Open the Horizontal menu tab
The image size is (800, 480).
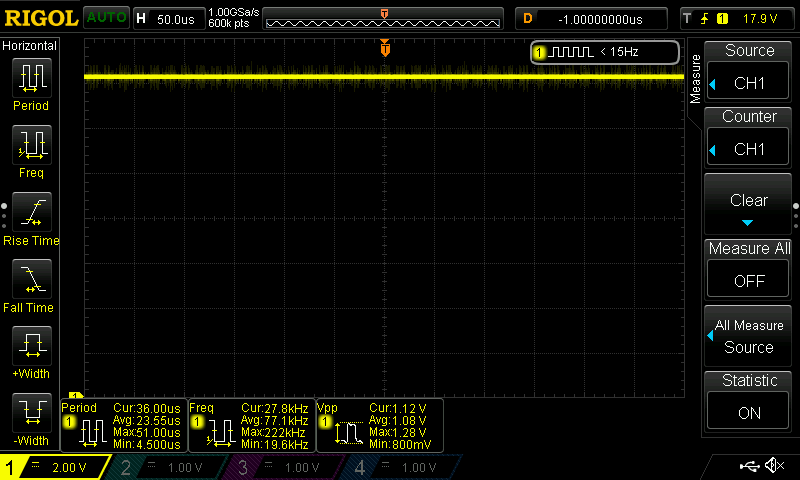tap(30, 46)
